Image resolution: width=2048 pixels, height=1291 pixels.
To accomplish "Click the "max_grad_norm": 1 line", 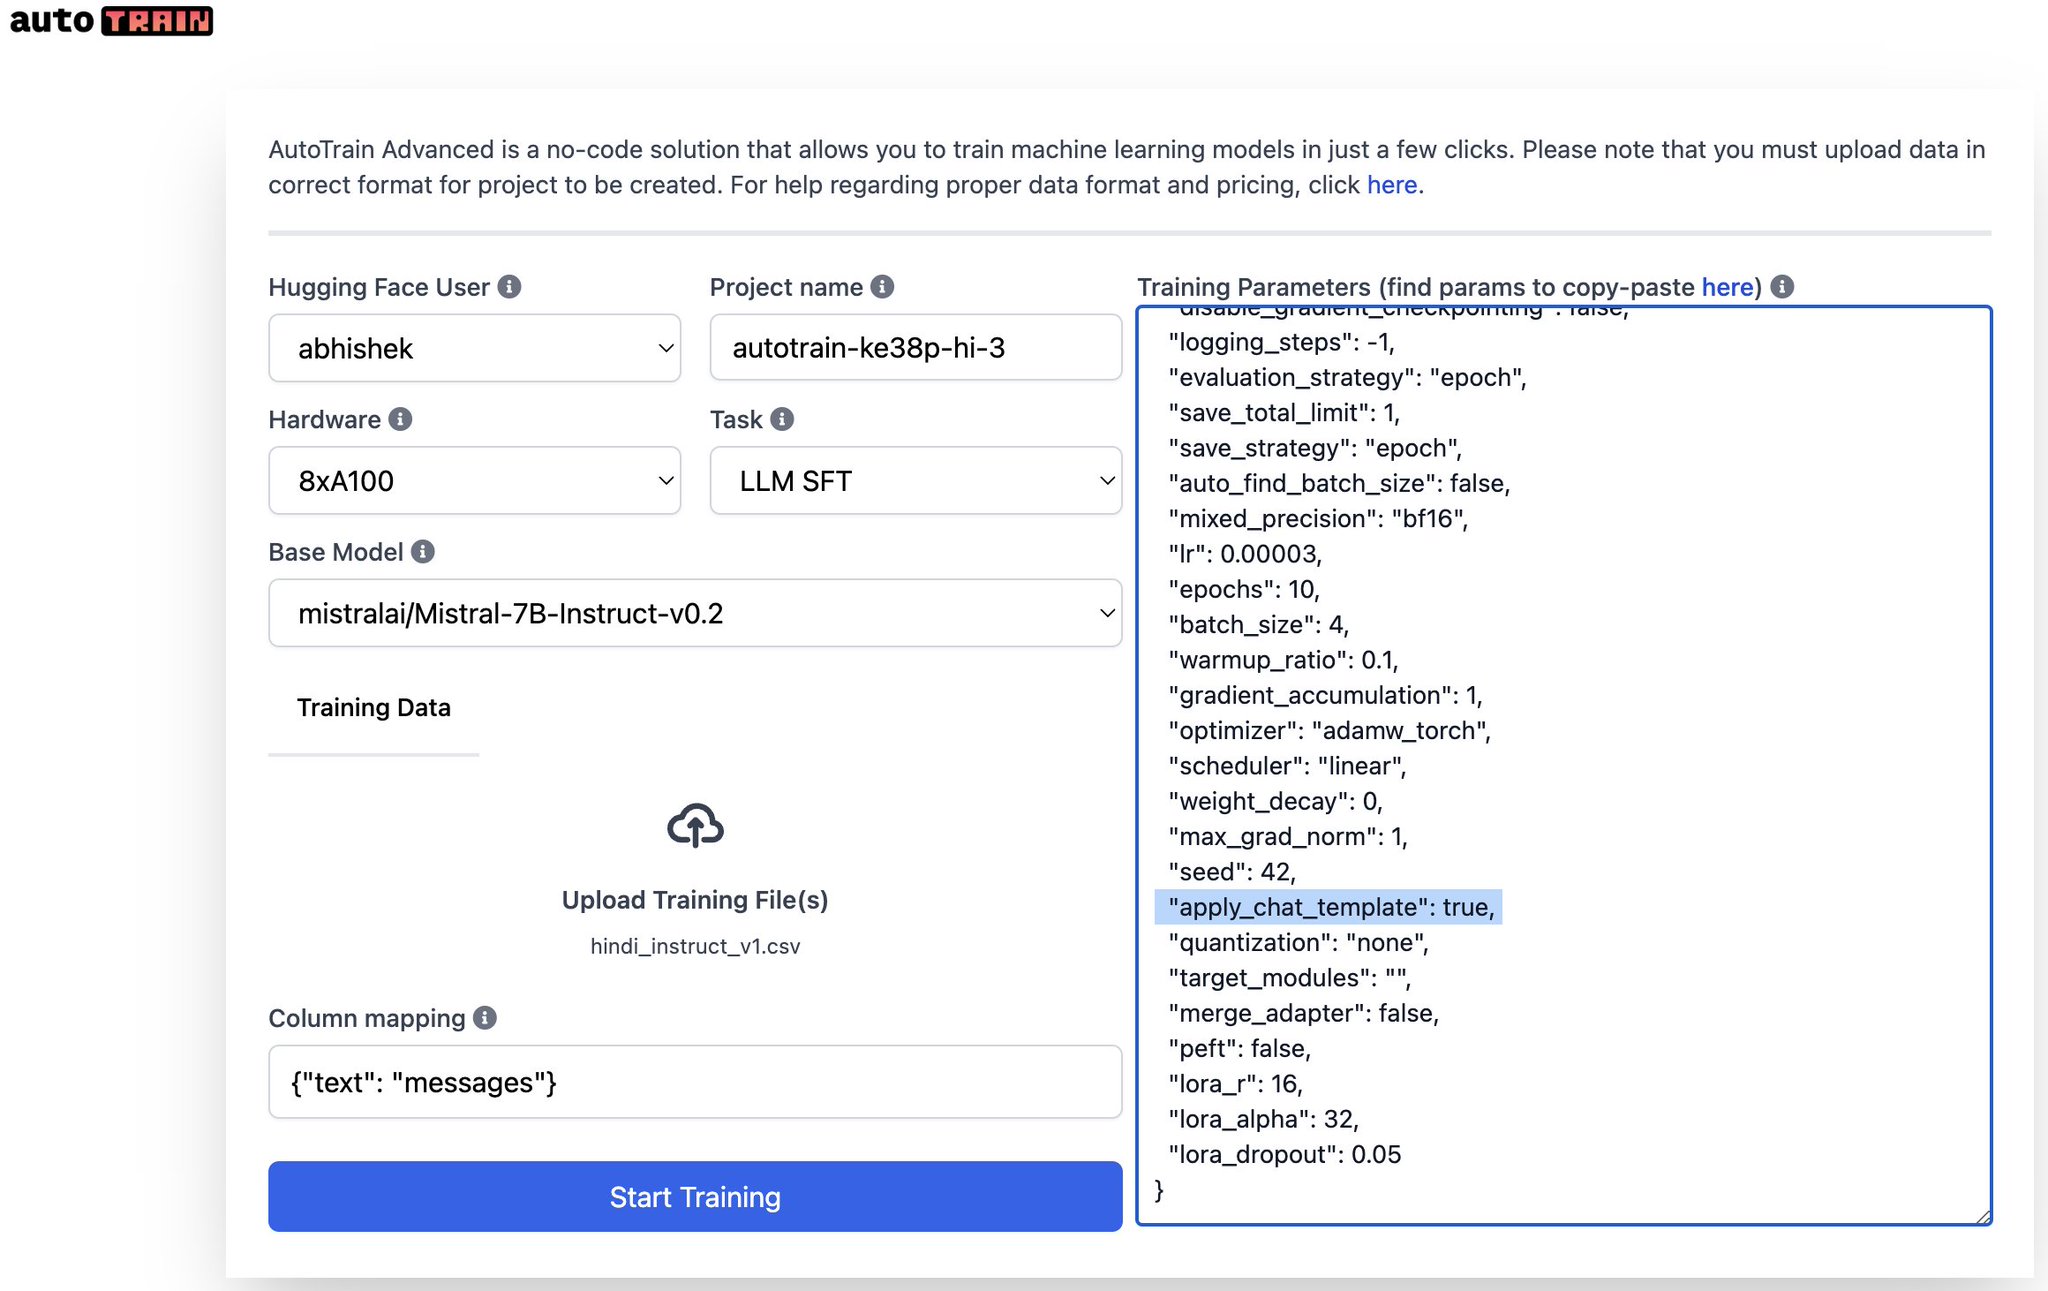I will point(1288,837).
